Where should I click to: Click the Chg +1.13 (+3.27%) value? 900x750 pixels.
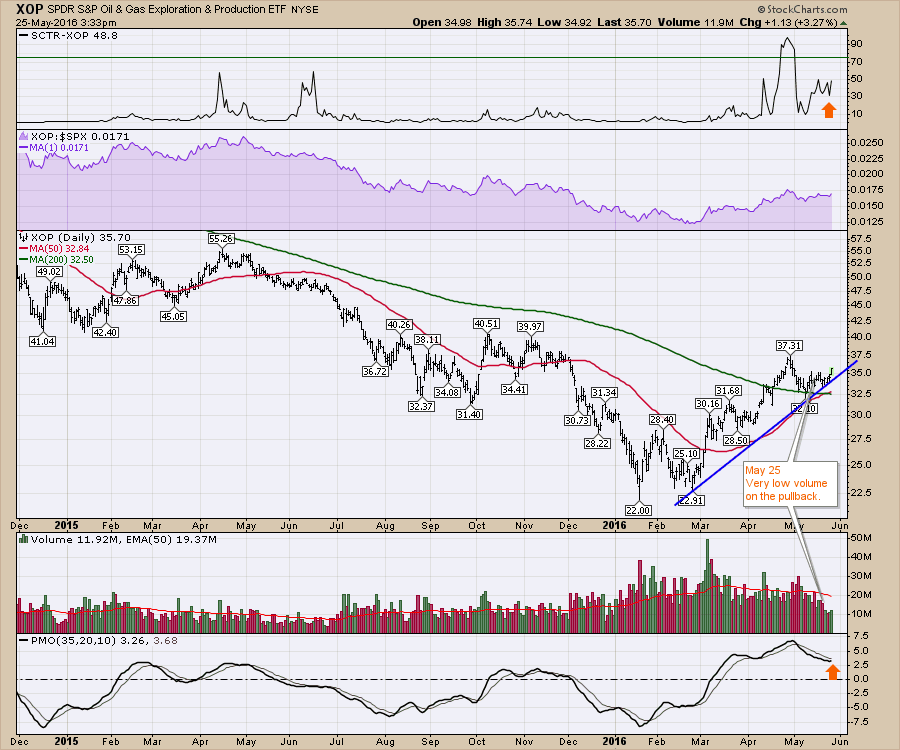(x=788, y=22)
